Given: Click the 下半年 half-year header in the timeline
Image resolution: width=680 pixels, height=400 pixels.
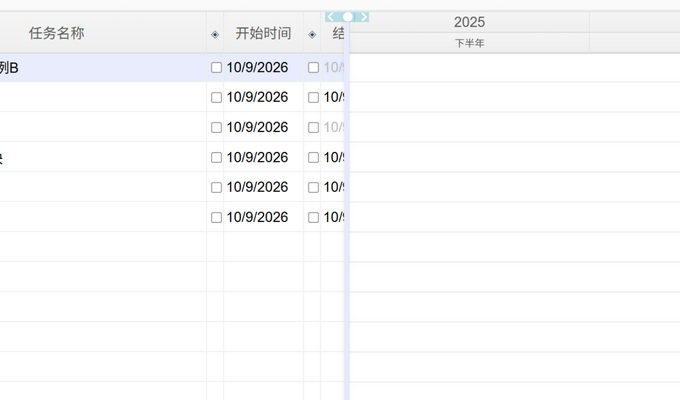Looking at the screenshot, I should coord(469,43).
